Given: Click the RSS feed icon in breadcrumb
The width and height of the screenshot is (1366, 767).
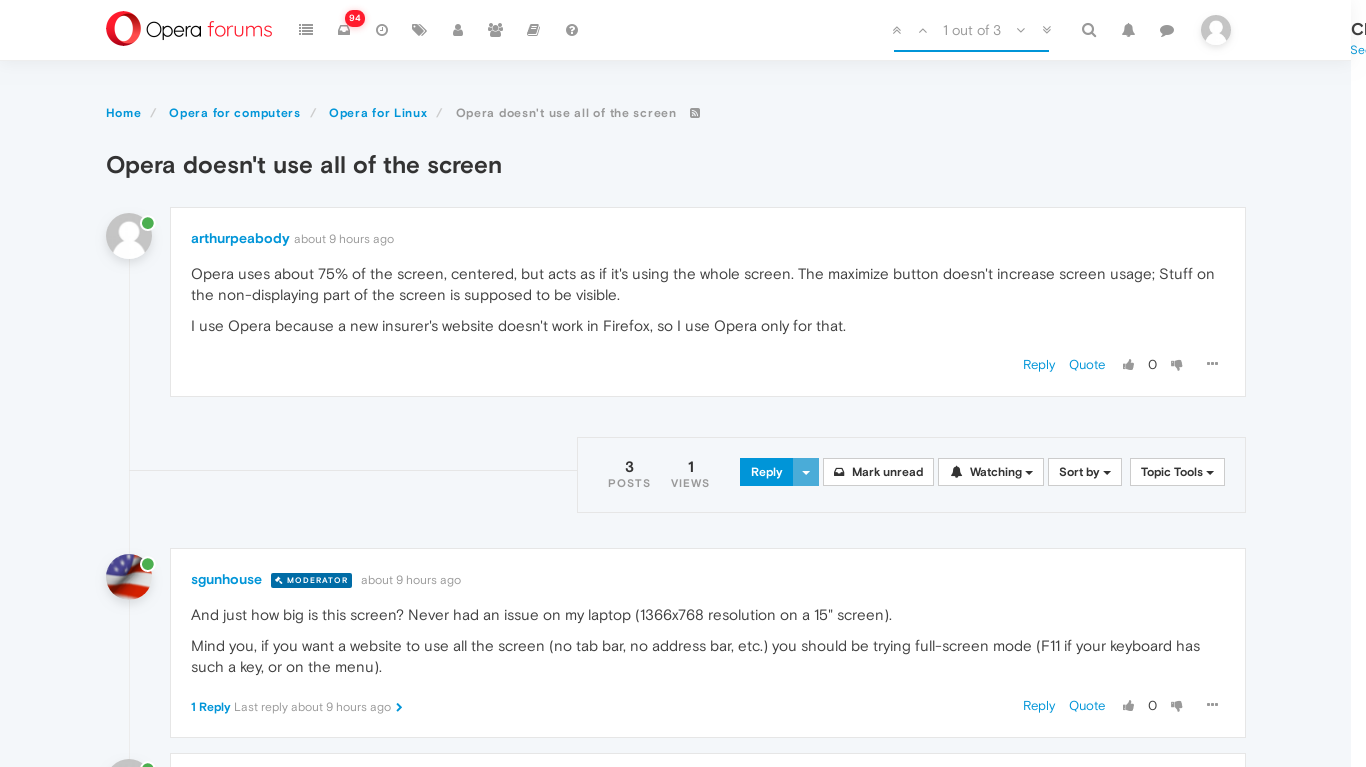Looking at the screenshot, I should point(695,113).
